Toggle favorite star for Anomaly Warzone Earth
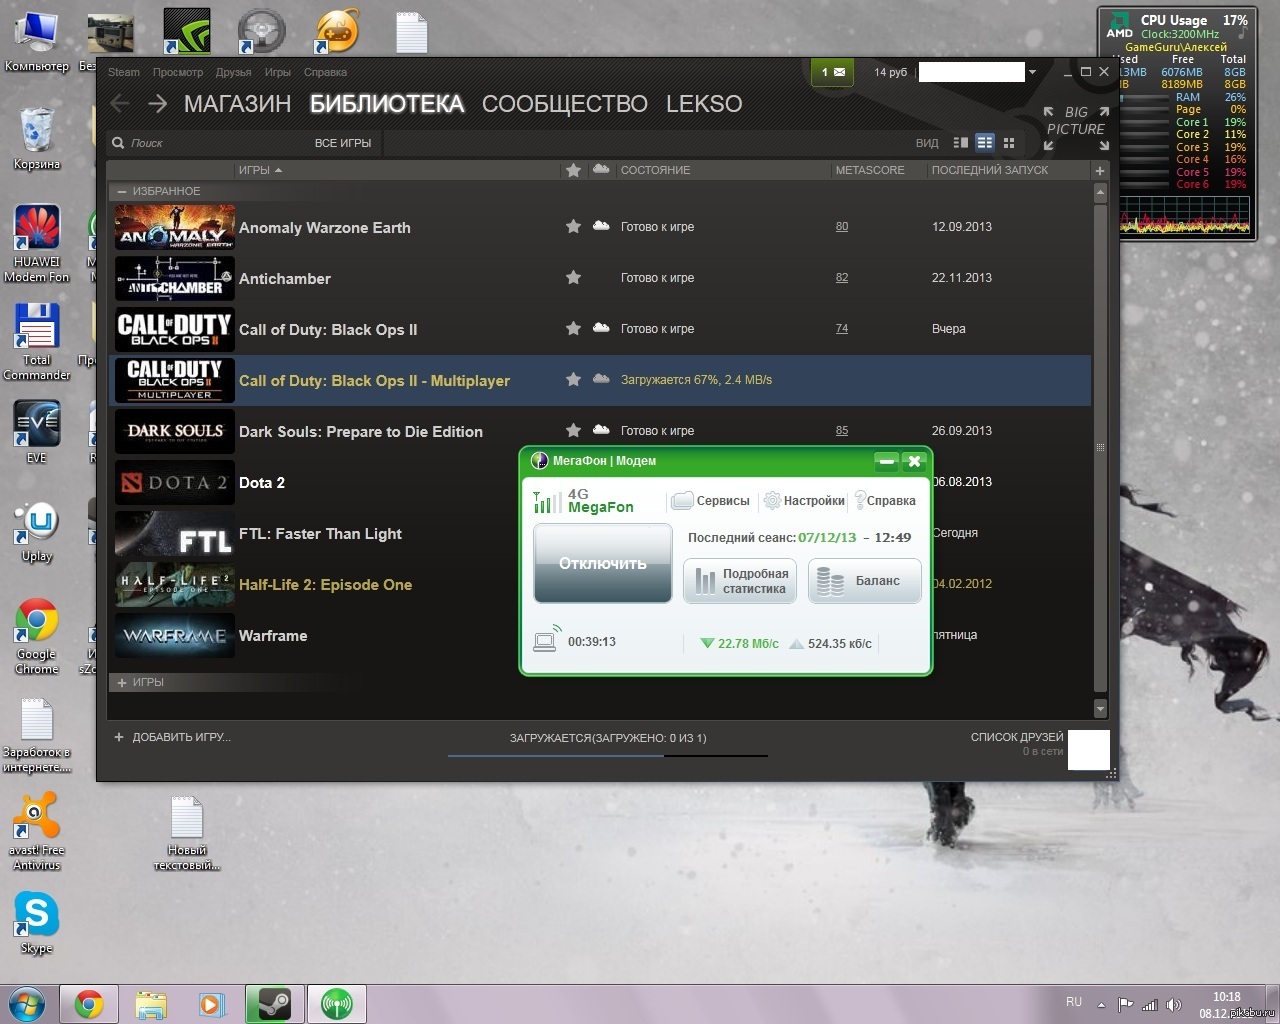This screenshot has width=1280, height=1024. coord(573,227)
